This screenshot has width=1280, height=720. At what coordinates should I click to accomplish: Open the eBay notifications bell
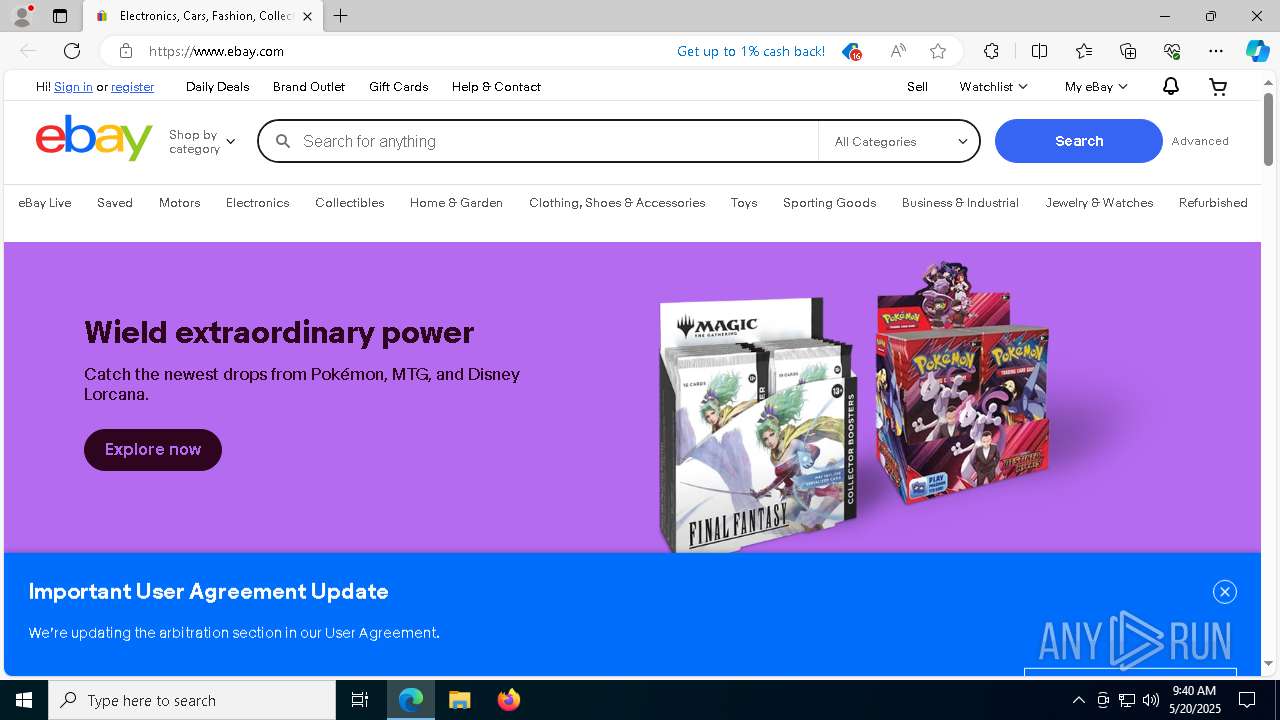1170,87
